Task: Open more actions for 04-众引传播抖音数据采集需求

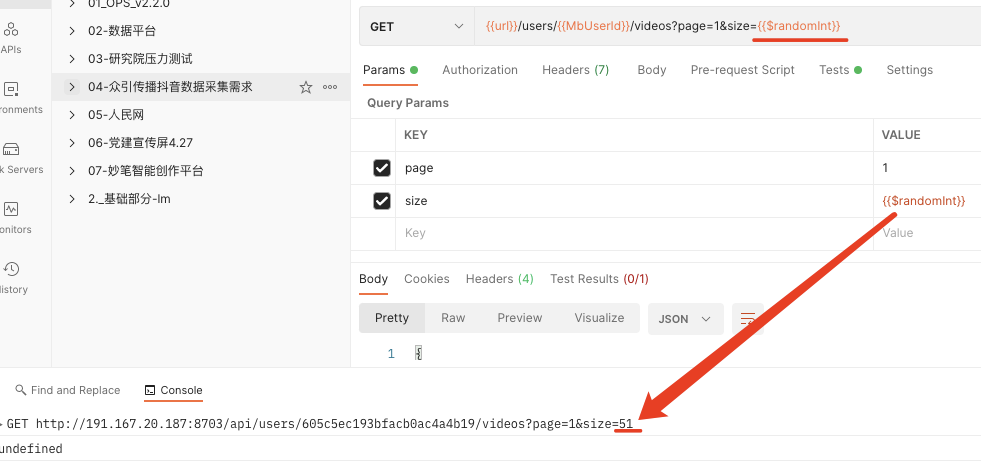Action: coord(330,87)
